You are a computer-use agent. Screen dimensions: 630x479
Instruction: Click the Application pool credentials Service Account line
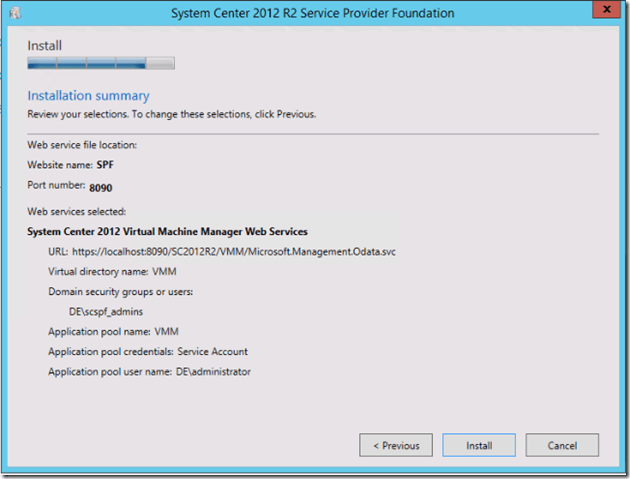point(147,352)
